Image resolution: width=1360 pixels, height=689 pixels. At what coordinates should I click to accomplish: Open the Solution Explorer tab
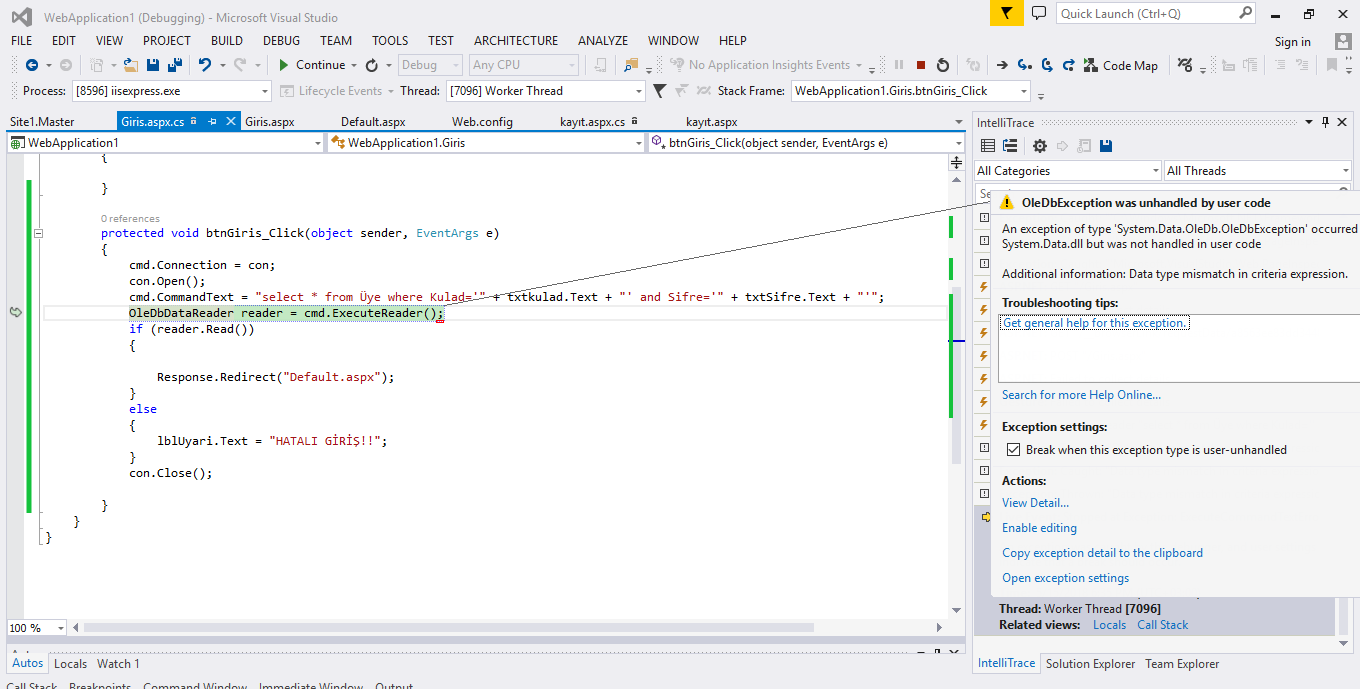point(1090,664)
